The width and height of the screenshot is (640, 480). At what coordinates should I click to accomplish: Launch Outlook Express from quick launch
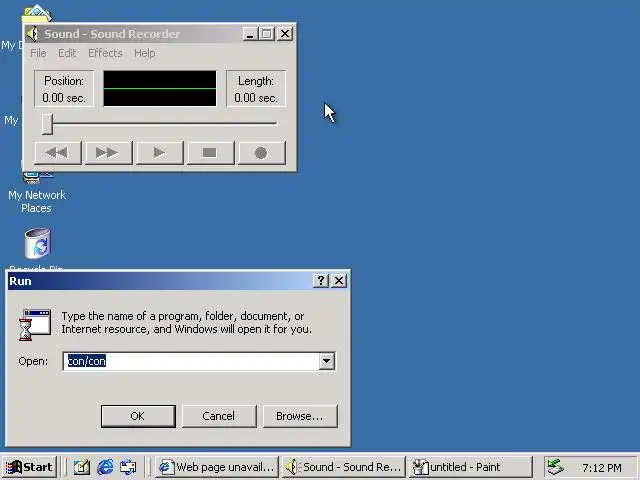128,467
